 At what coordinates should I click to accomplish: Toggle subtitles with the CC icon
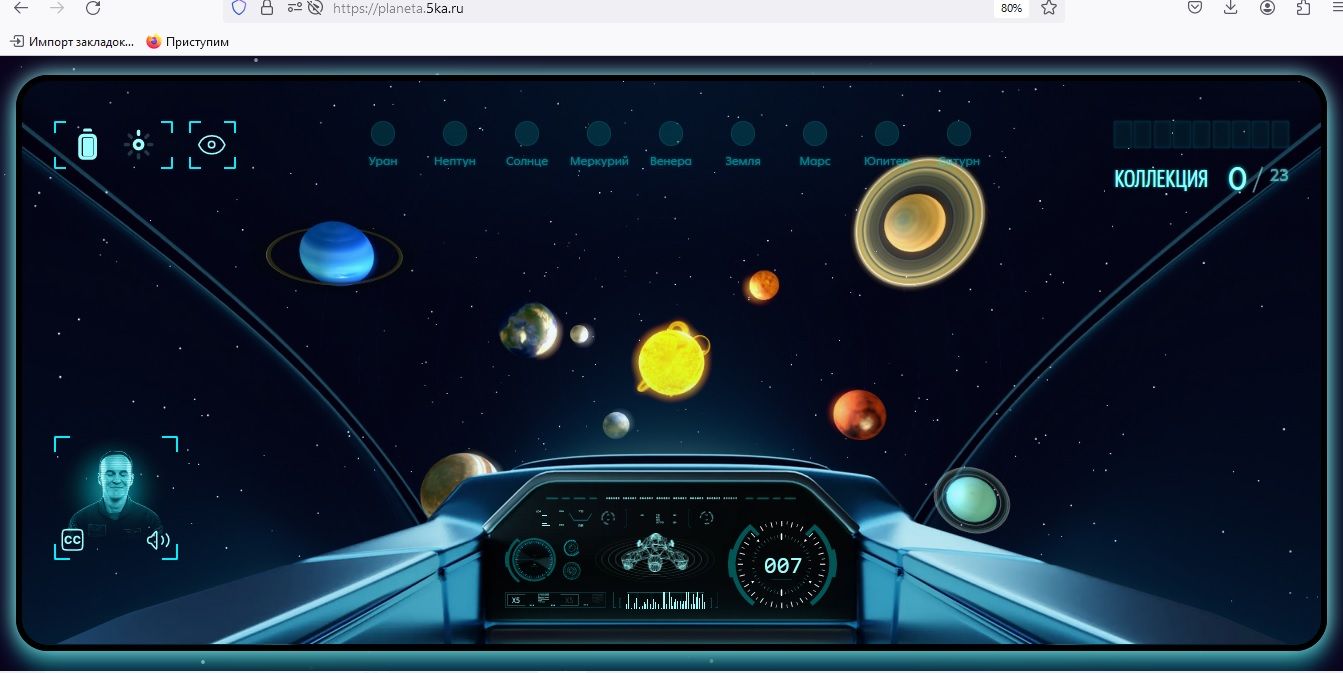pyautogui.click(x=72, y=540)
